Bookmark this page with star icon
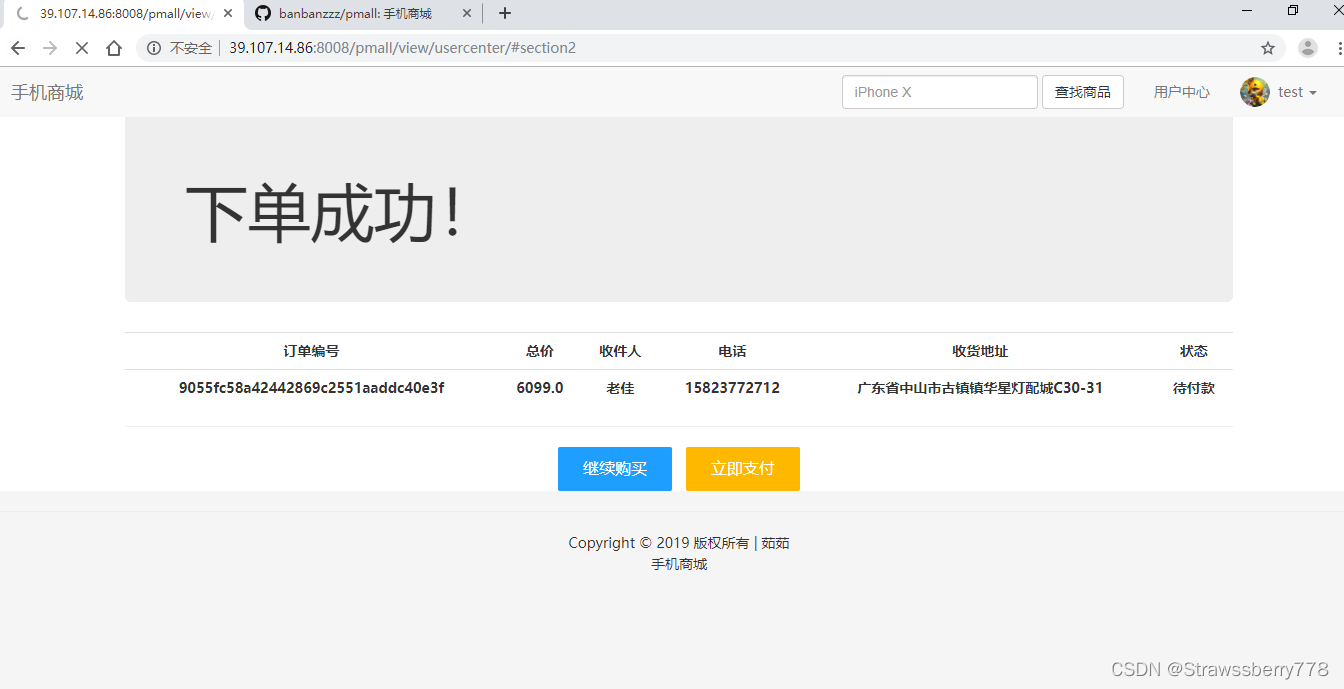 tap(1268, 48)
